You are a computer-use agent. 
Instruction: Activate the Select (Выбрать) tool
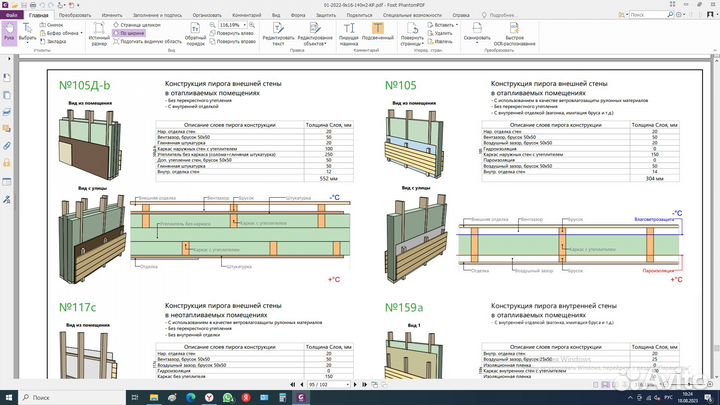point(27,33)
